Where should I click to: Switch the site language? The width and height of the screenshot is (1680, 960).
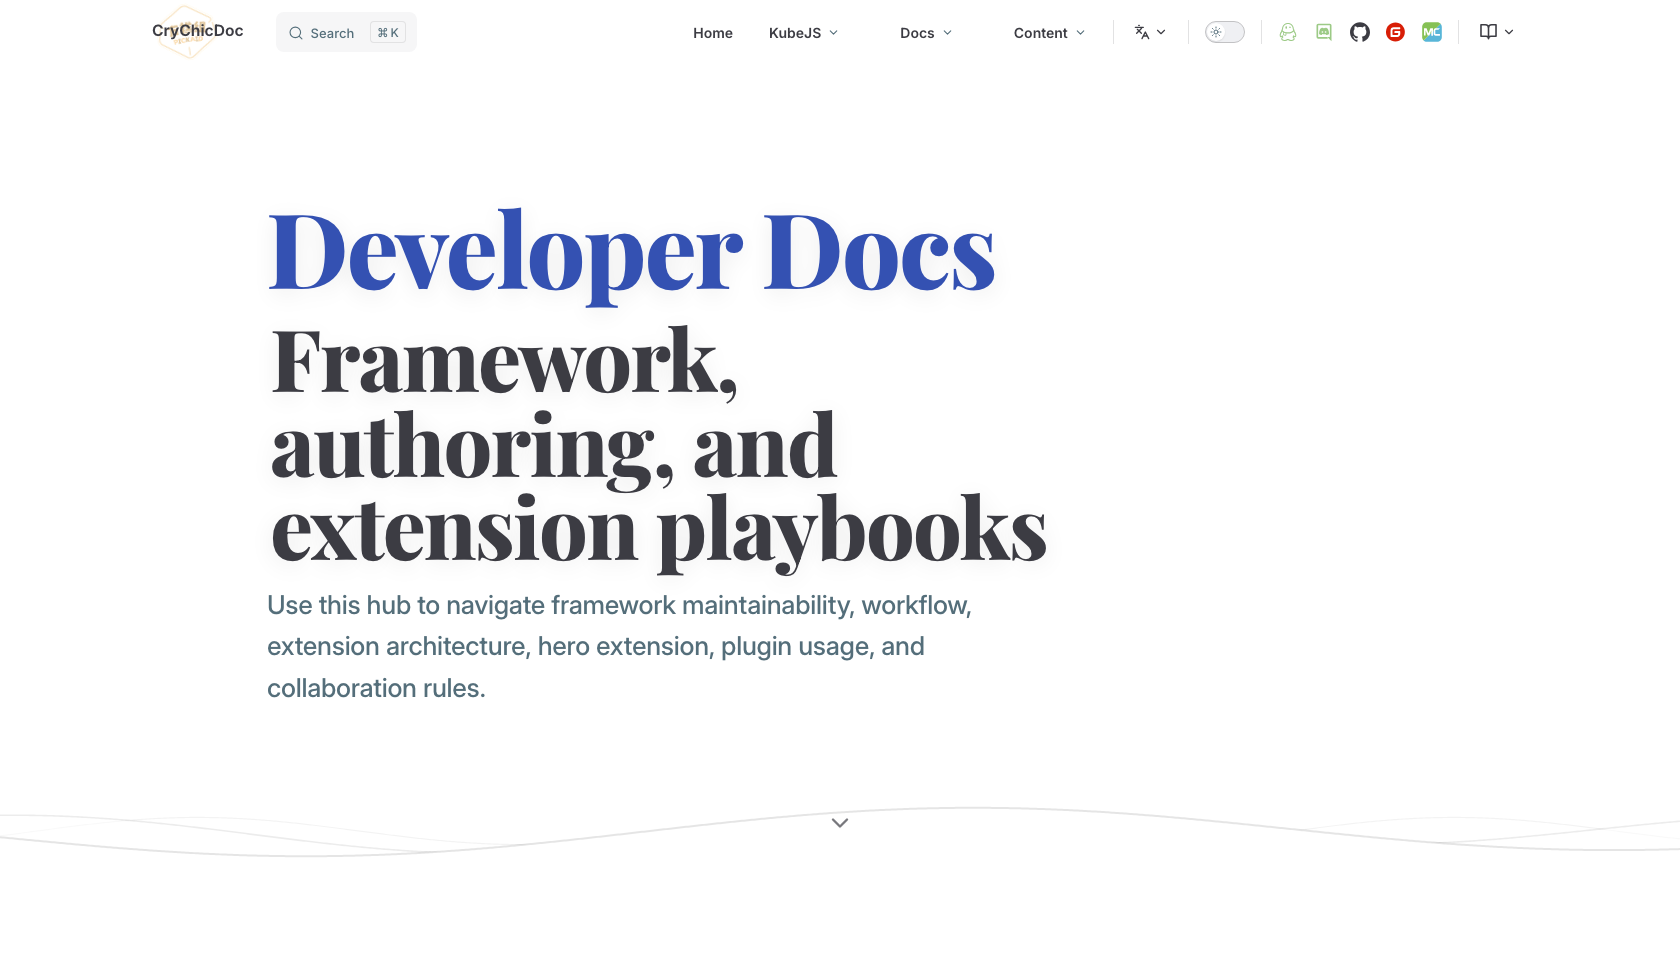coord(1148,32)
